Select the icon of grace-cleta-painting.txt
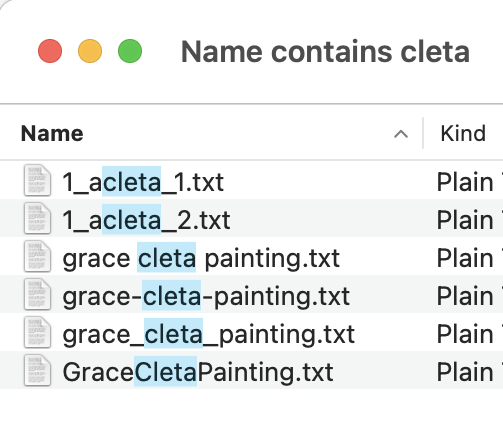Image resolution: width=503 pixels, height=423 pixels. [x=37, y=294]
